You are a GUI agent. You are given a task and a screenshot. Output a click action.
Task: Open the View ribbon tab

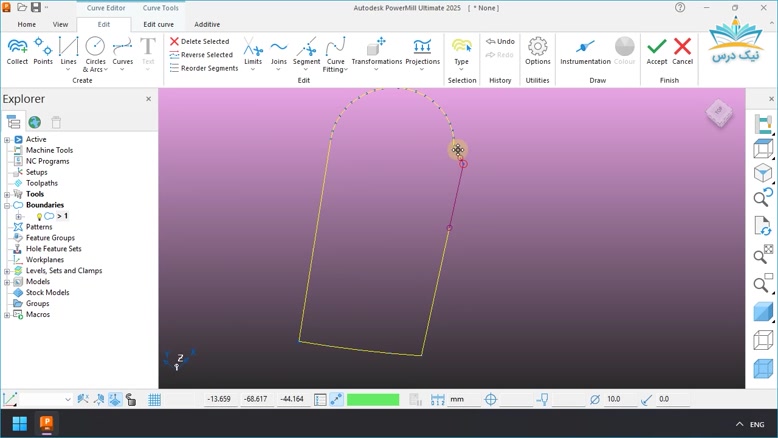(60, 24)
